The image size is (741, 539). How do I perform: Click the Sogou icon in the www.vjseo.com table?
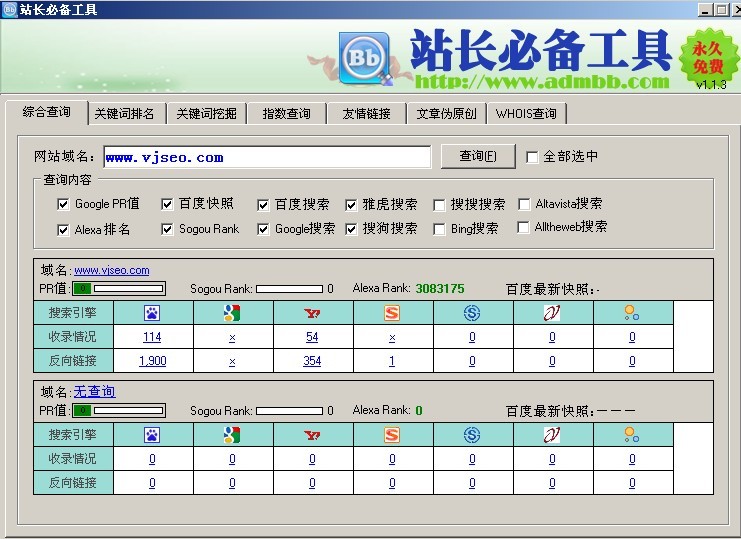[x=392, y=313]
